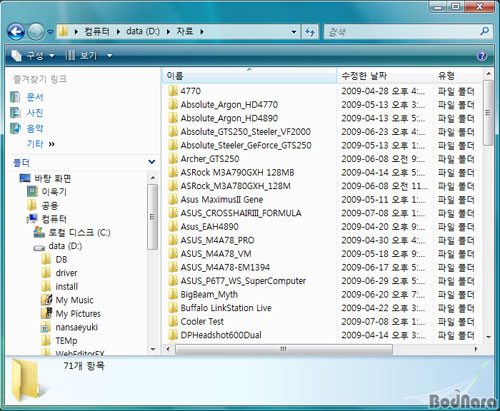500x411 pixels.
Task: Open recent pages dropdown beside Forward button
Action: click(50, 32)
